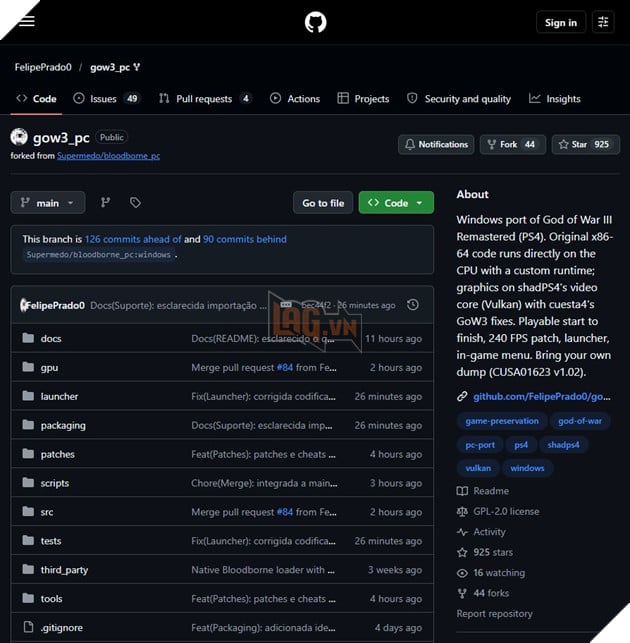The width and height of the screenshot is (630, 643).
Task: Switch to the Code tab
Action: (37, 99)
